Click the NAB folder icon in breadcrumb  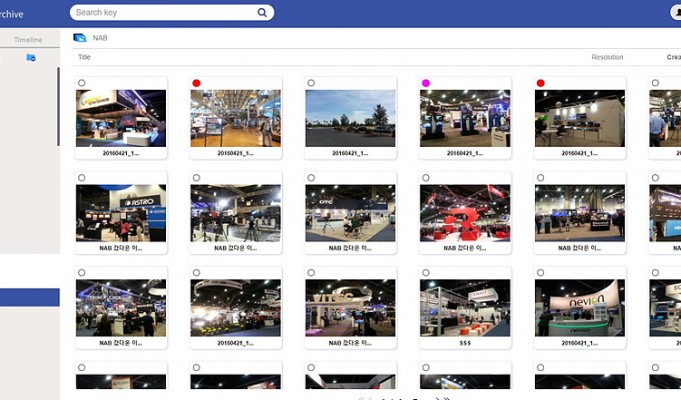(x=80, y=38)
